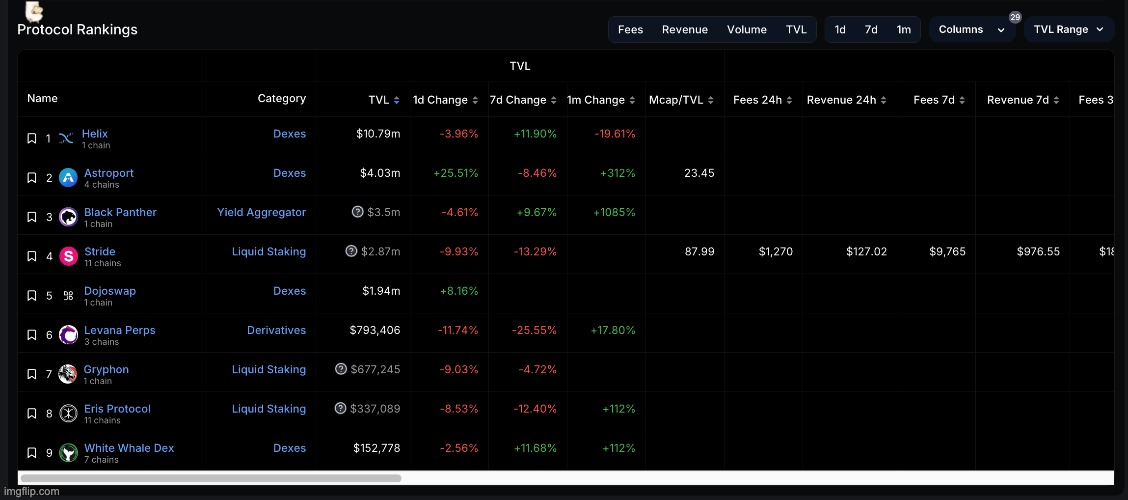Select the Fees filter tab
The width and height of the screenshot is (1128, 500).
pyautogui.click(x=630, y=29)
